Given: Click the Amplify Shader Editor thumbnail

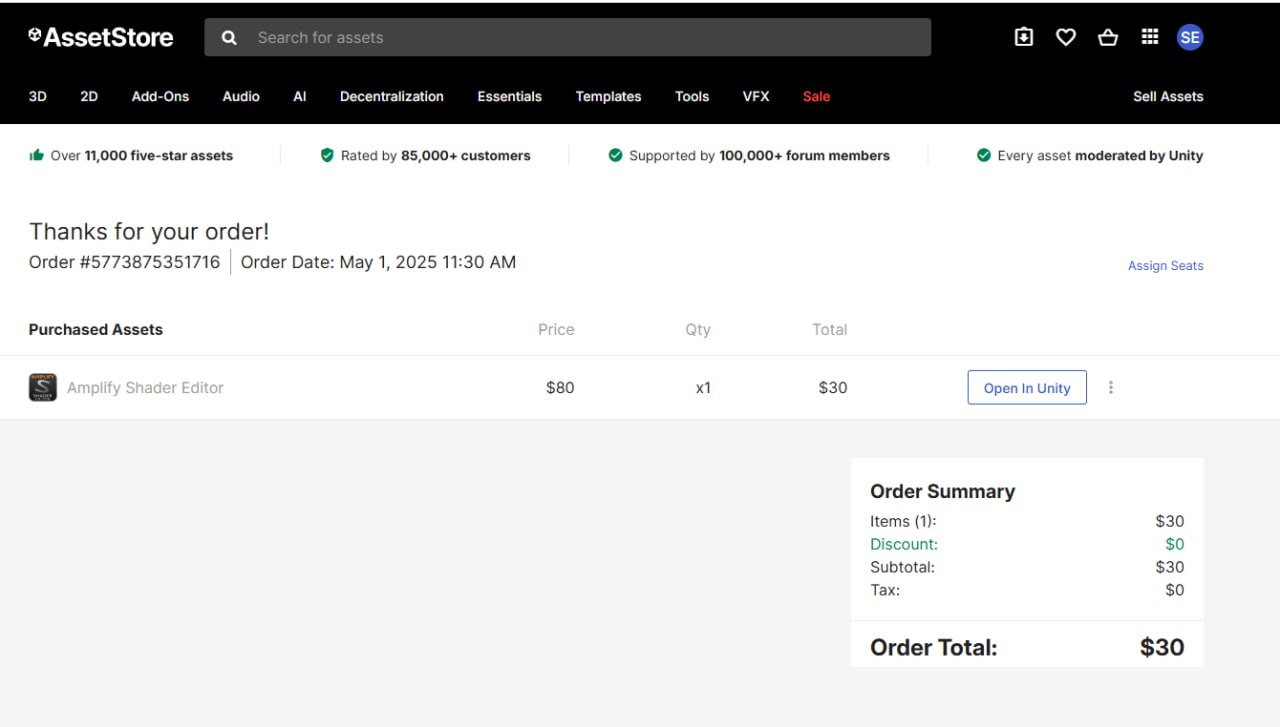Looking at the screenshot, I should [x=42, y=388].
